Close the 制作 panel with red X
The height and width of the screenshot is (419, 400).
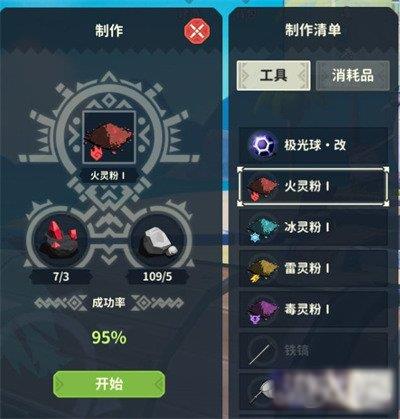197,31
